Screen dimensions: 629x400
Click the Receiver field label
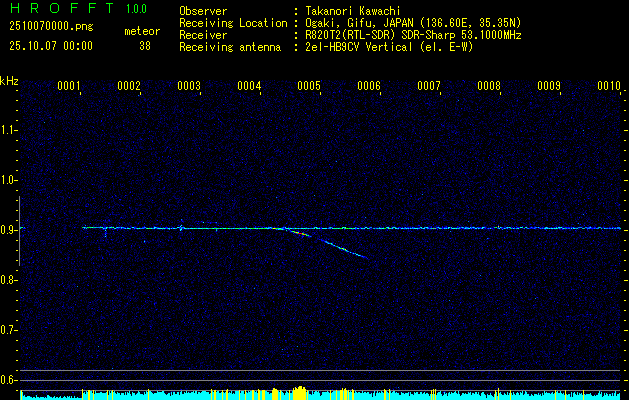(x=203, y=35)
